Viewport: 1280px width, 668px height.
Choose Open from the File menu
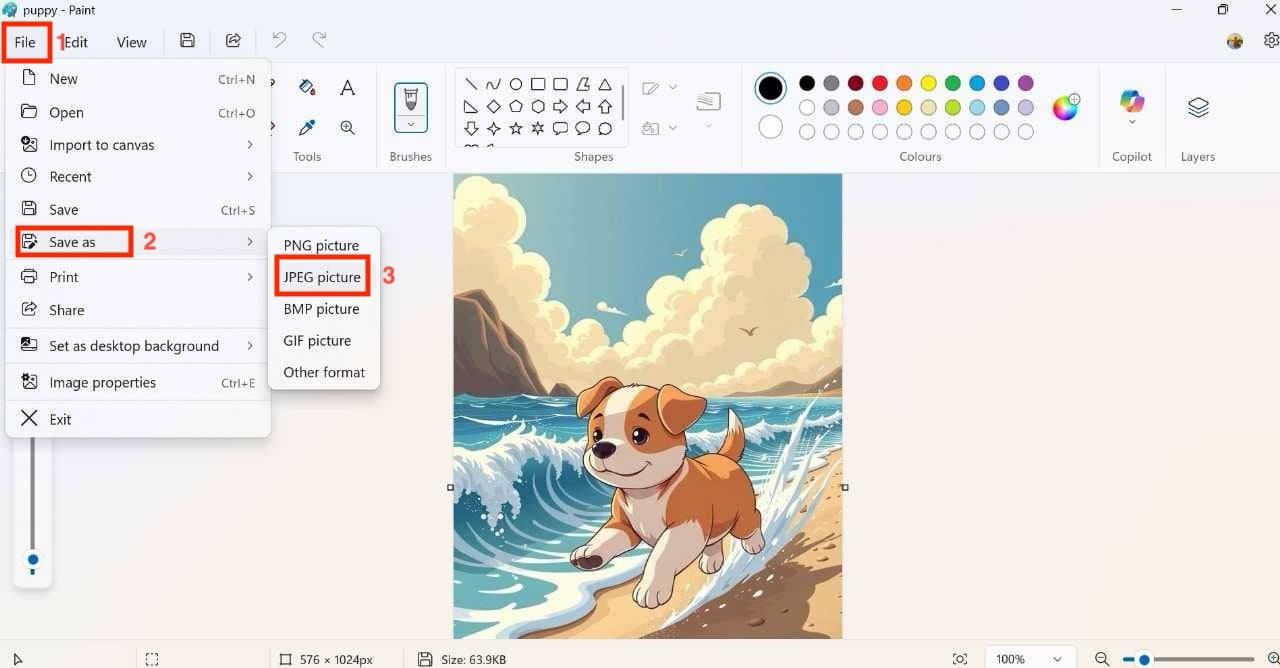coord(138,112)
